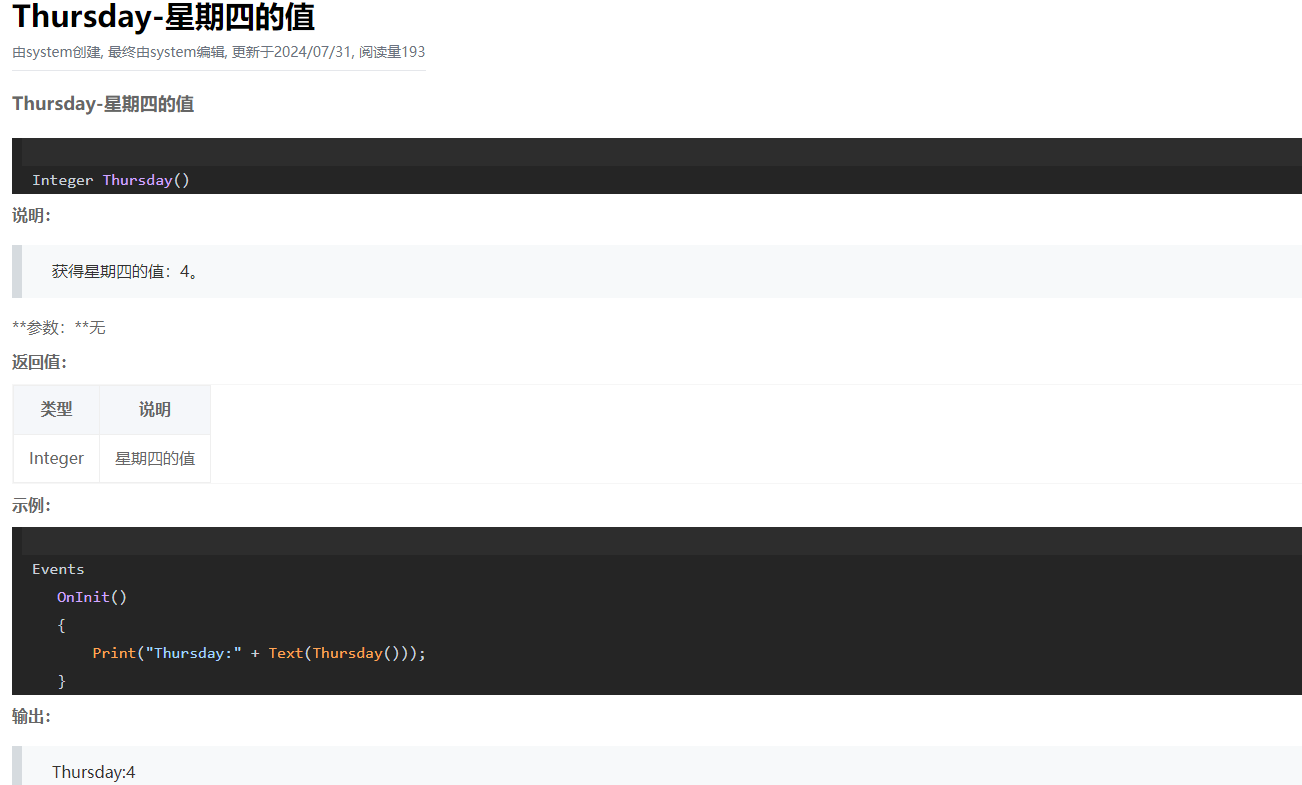Image resolution: width=1302 pixels, height=785 pixels.
Task: Click the "输出:" label
Action: click(x=31, y=717)
